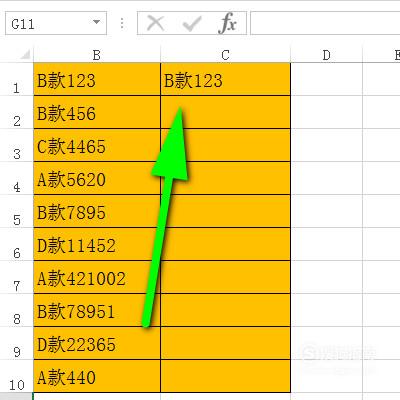Viewport: 400px width, 400px height.
Task: Select column B header
Action: pyautogui.click(x=97, y=55)
